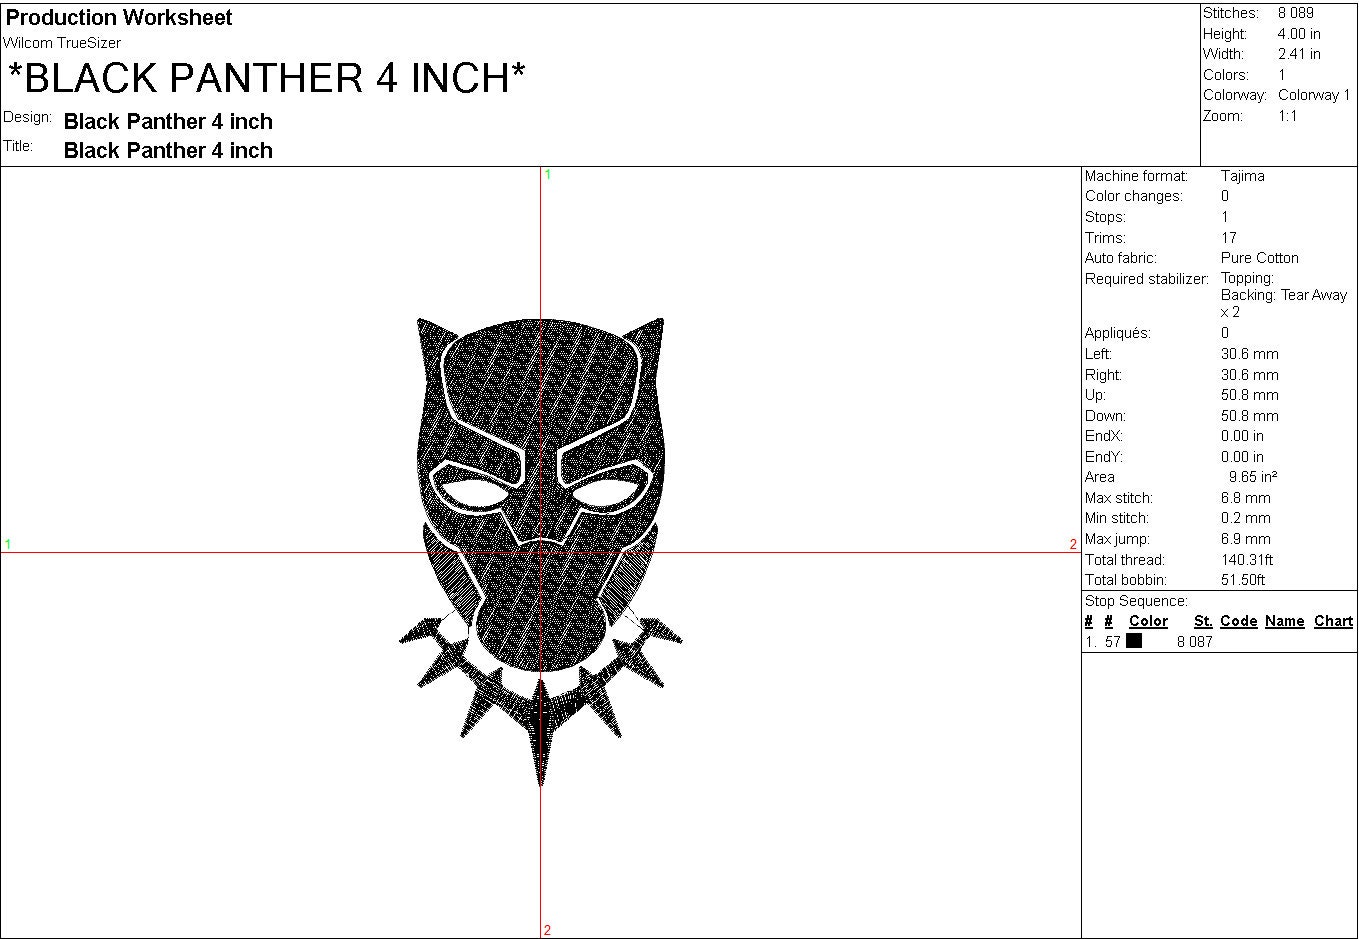Click the black thread color swatch in Stop Sequence

(x=1135, y=641)
